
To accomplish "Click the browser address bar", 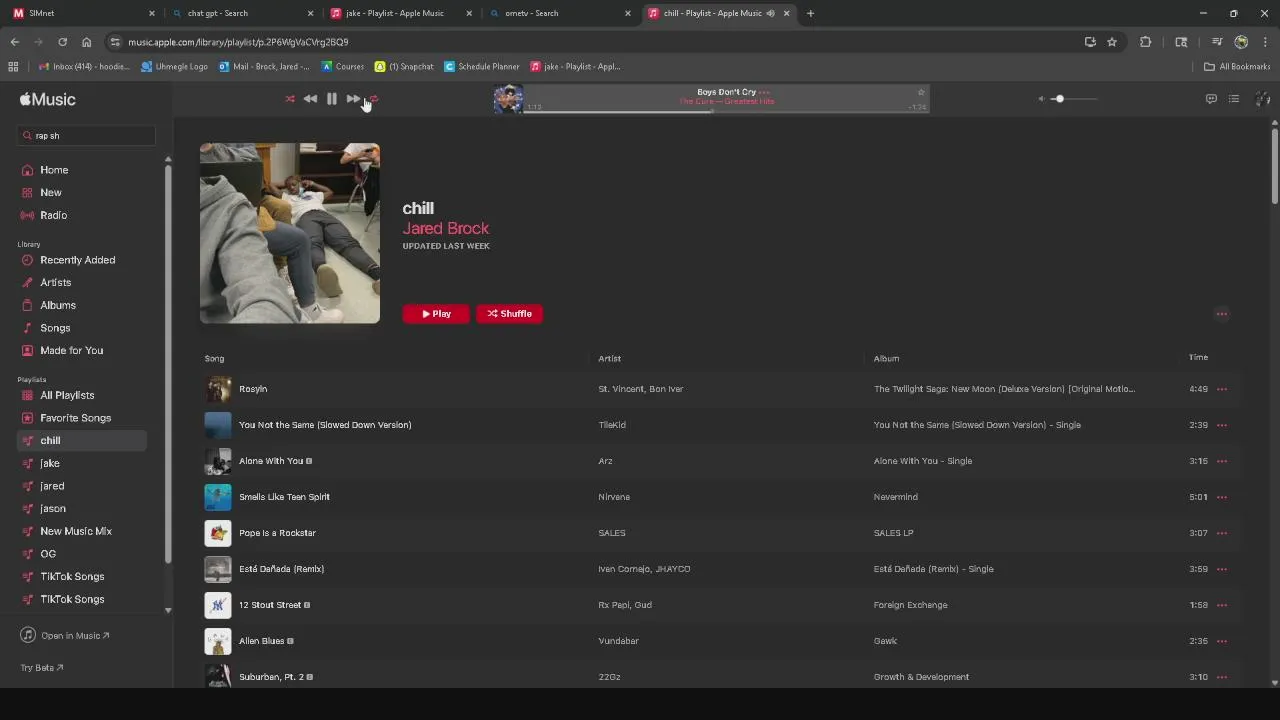I will (590, 42).
